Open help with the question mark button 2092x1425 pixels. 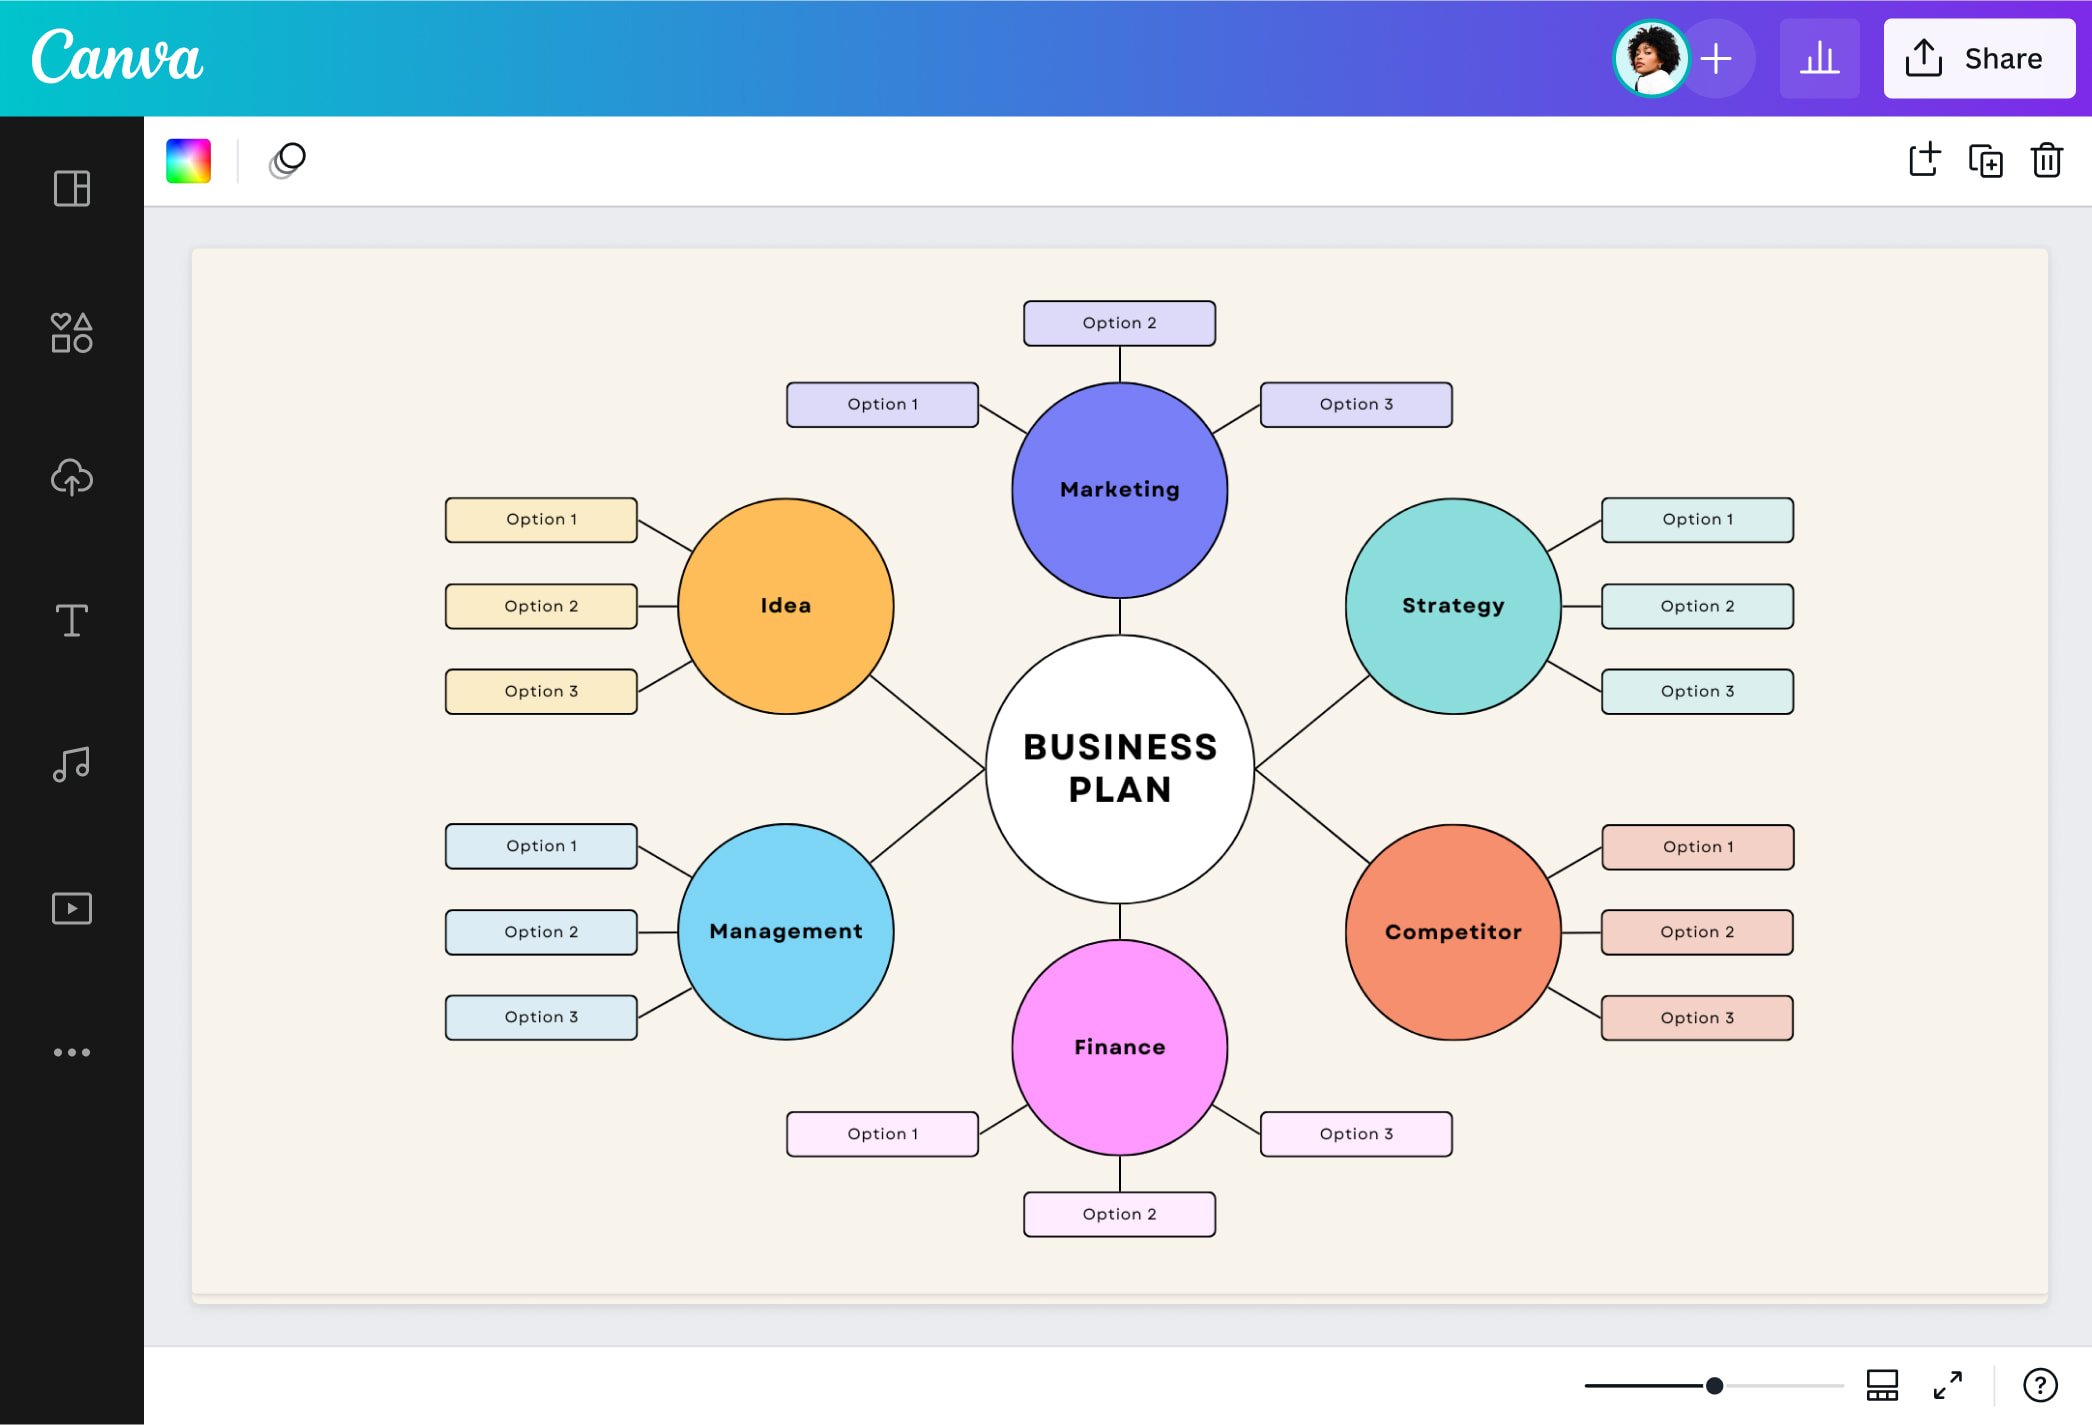[2040, 1386]
